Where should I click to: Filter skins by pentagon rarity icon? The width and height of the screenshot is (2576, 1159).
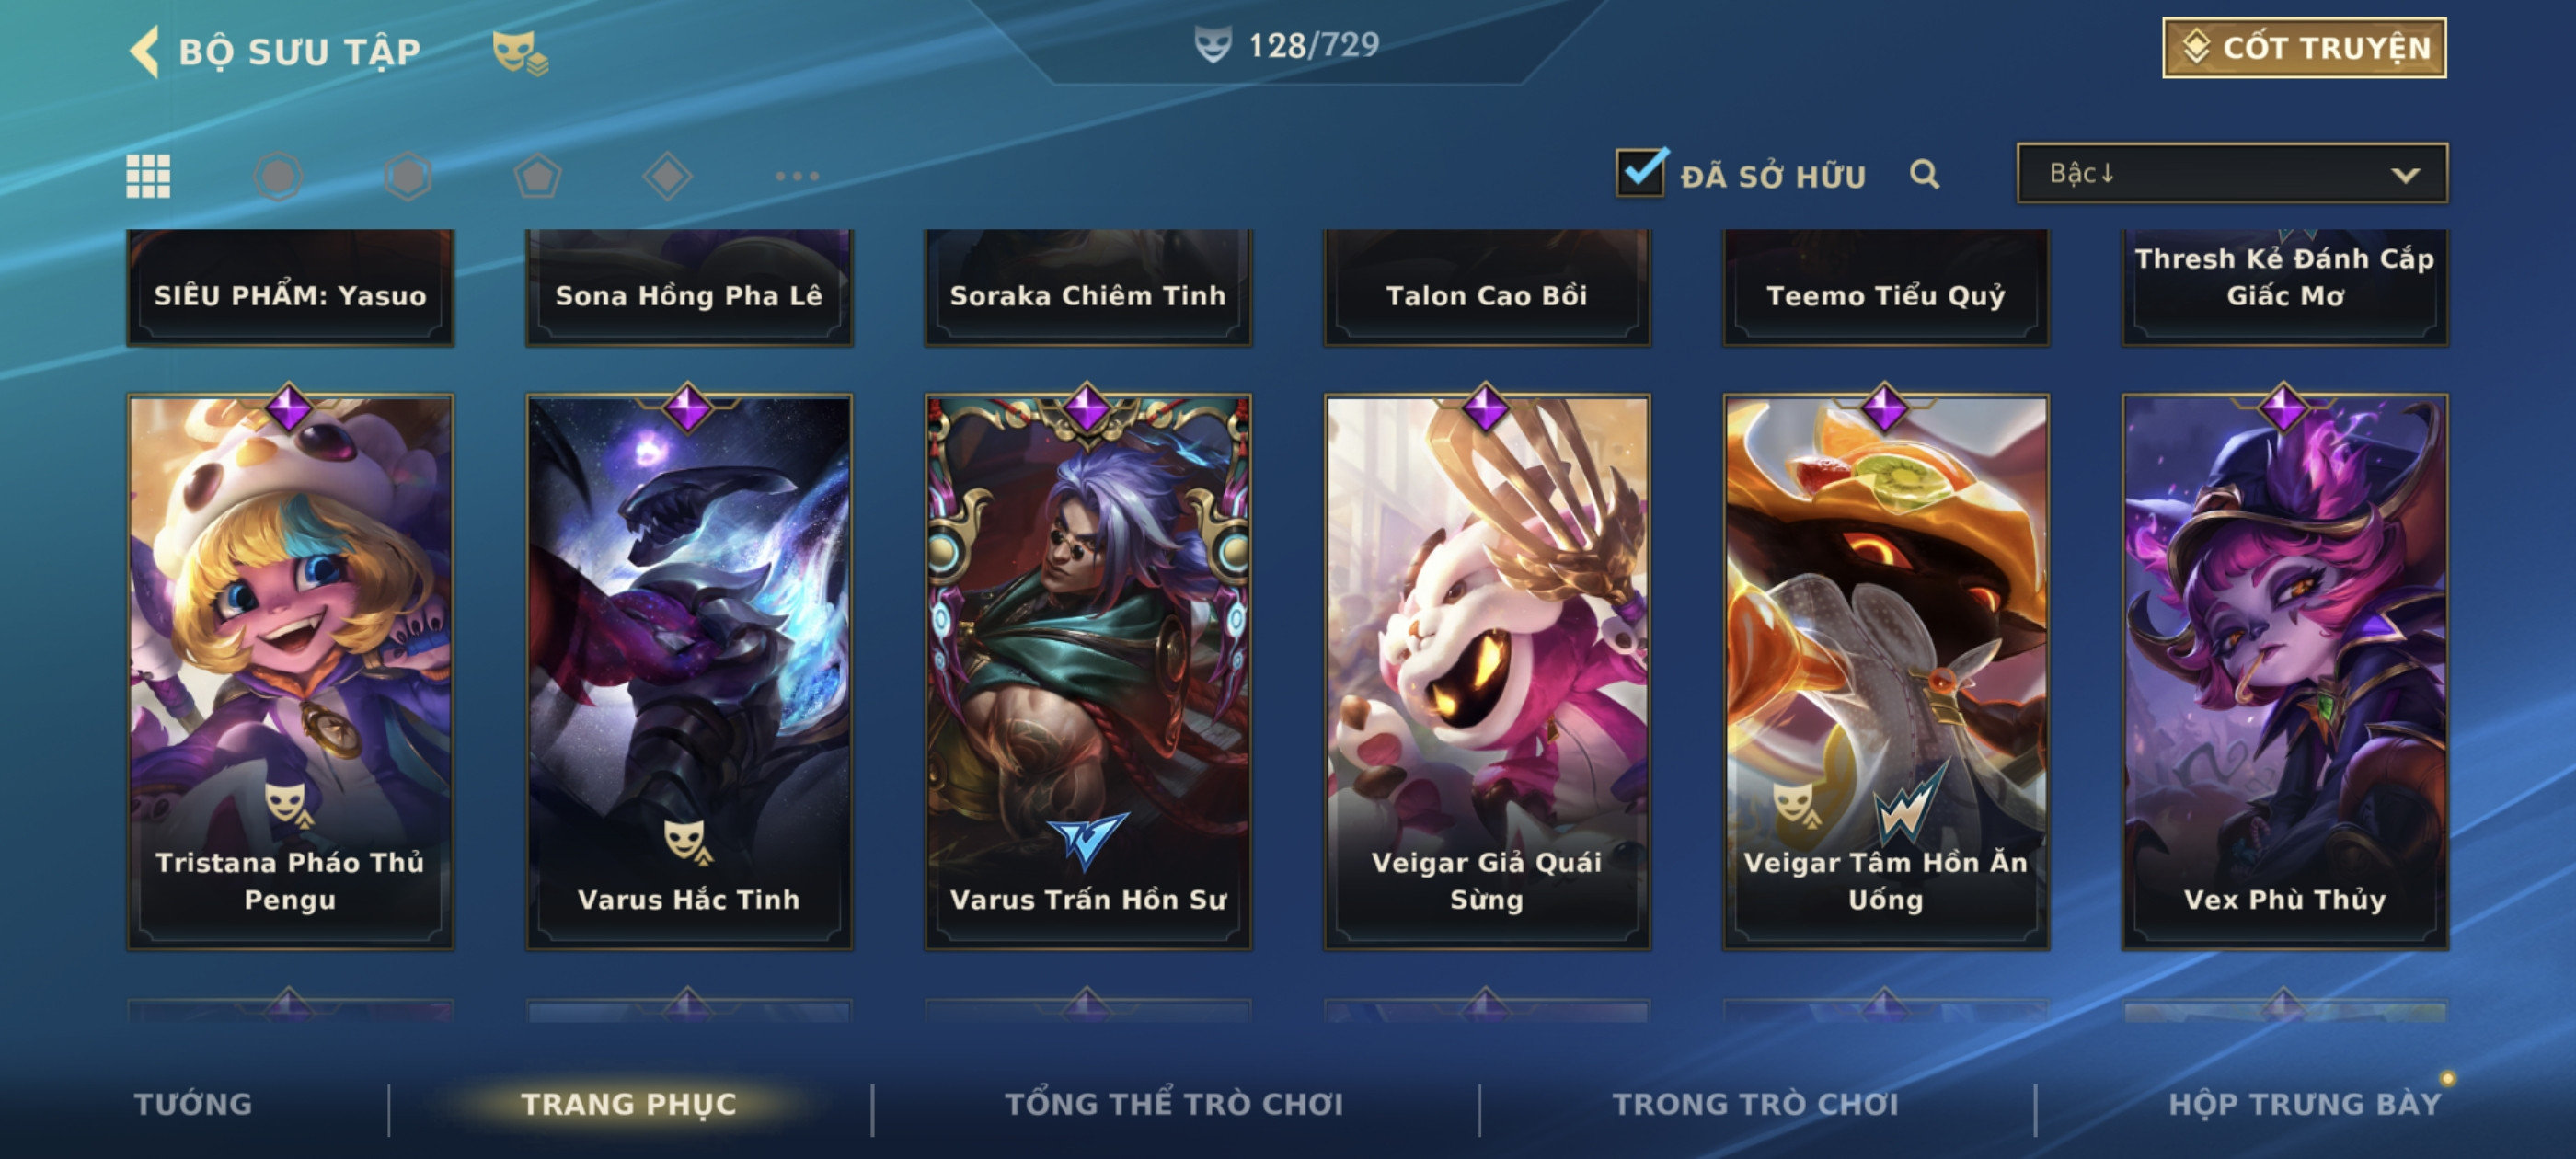538,176
